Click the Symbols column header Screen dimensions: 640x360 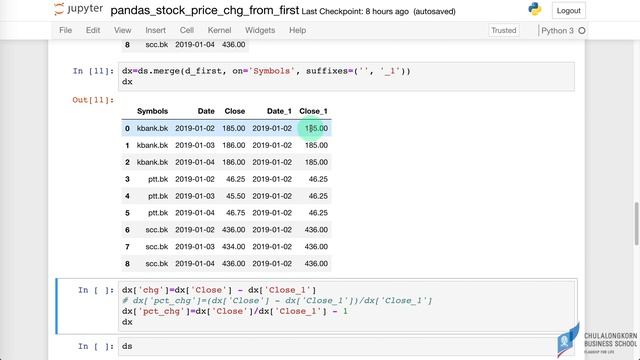[152, 111]
